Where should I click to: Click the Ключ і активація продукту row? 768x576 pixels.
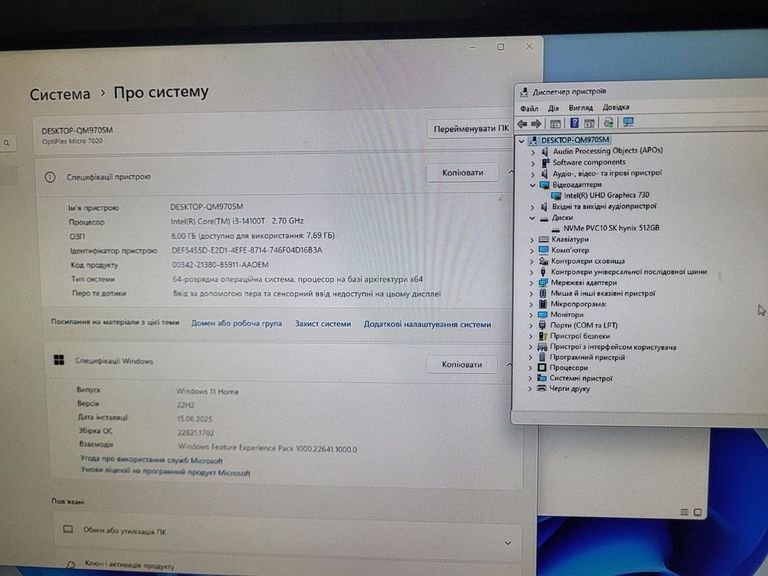click(x=289, y=563)
